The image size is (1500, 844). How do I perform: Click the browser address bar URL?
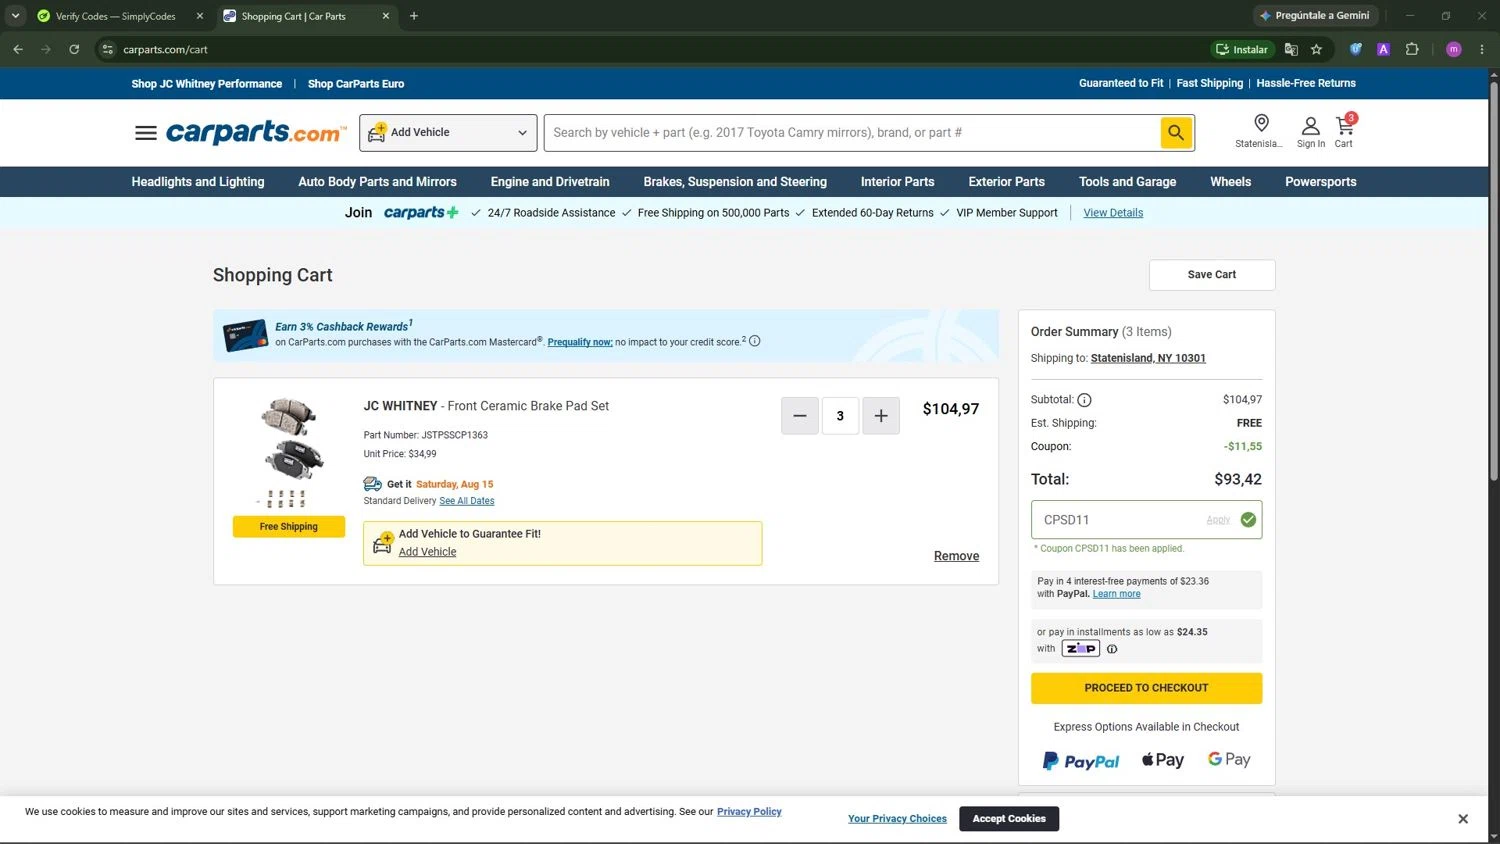[166, 49]
